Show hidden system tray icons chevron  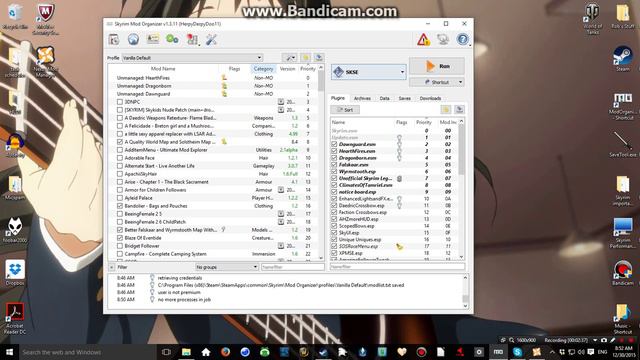(x=552, y=352)
